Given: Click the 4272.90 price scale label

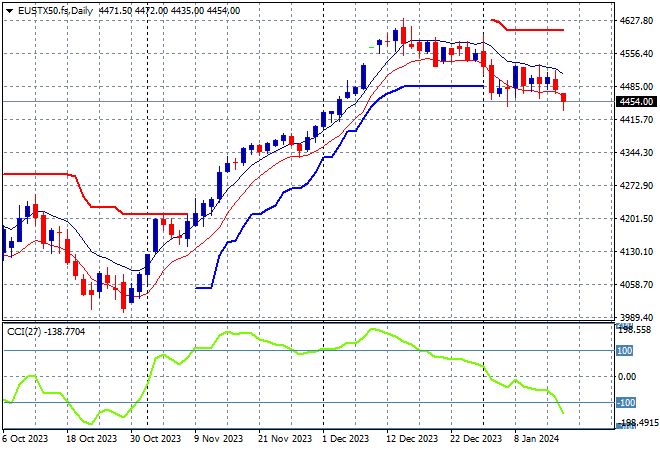Looking at the screenshot, I should [634, 186].
